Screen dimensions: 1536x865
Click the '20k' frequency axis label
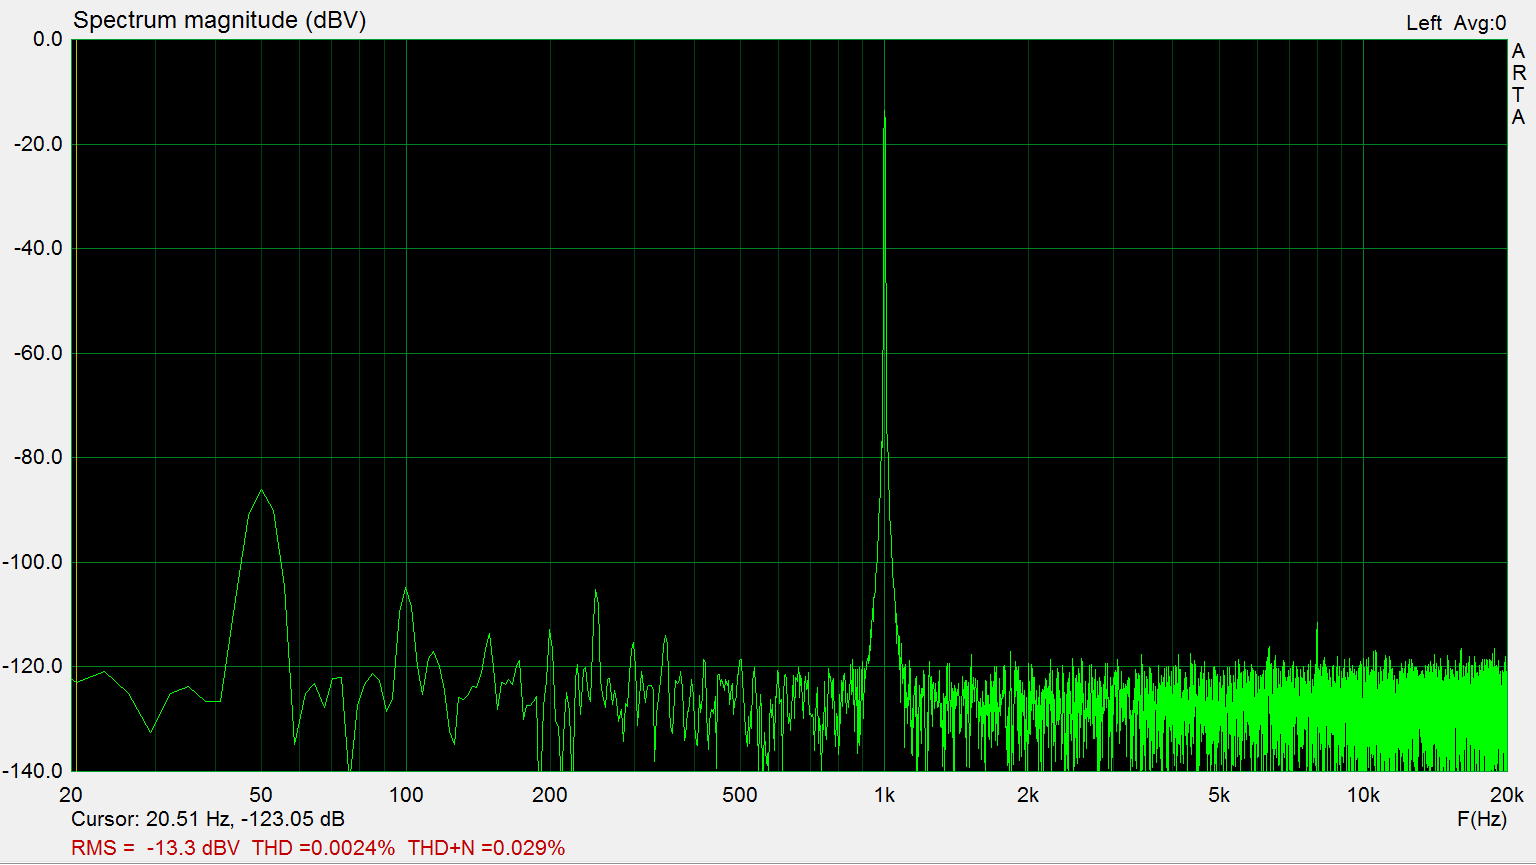(1507, 795)
